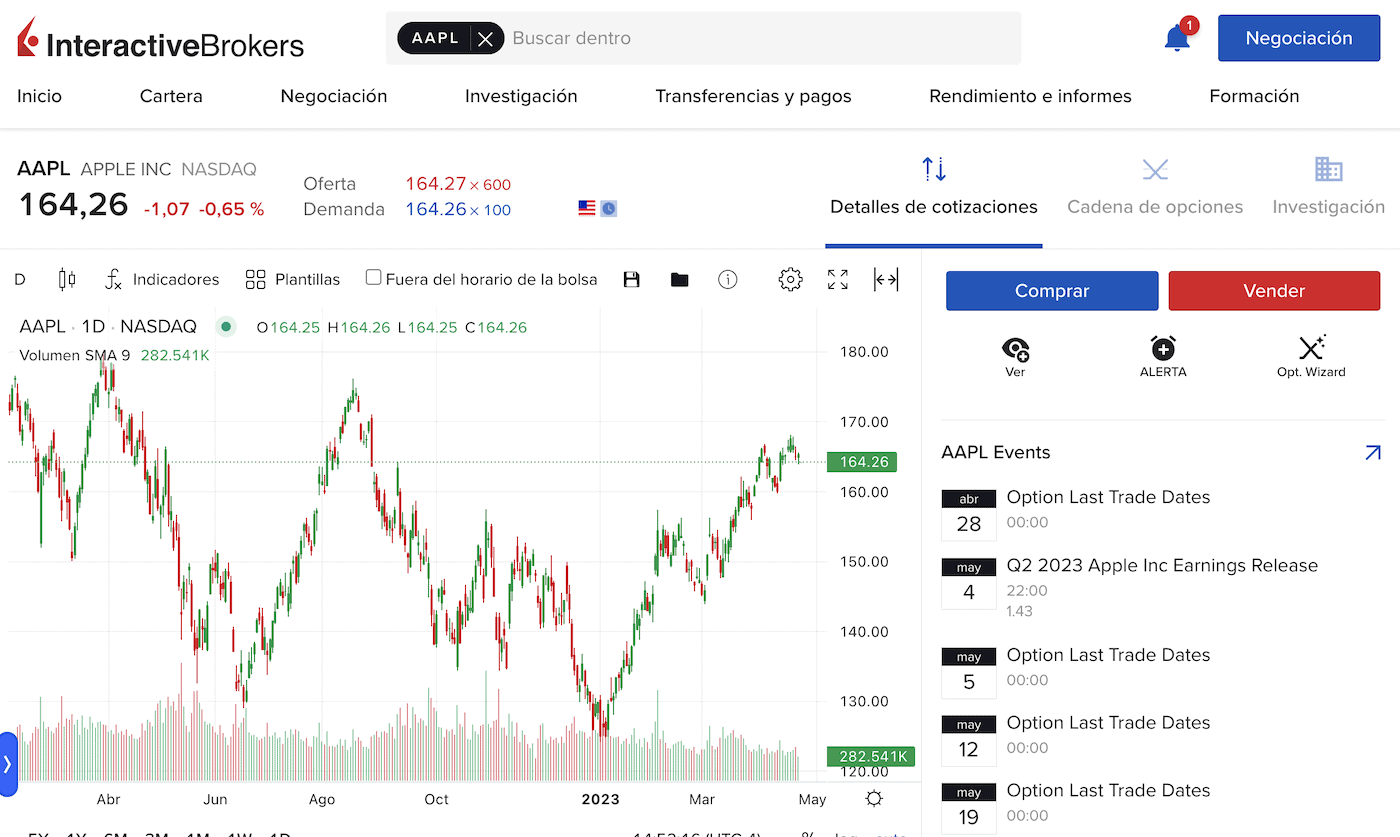Open the D interval dropdown
1400x837 pixels.
[x=20, y=280]
